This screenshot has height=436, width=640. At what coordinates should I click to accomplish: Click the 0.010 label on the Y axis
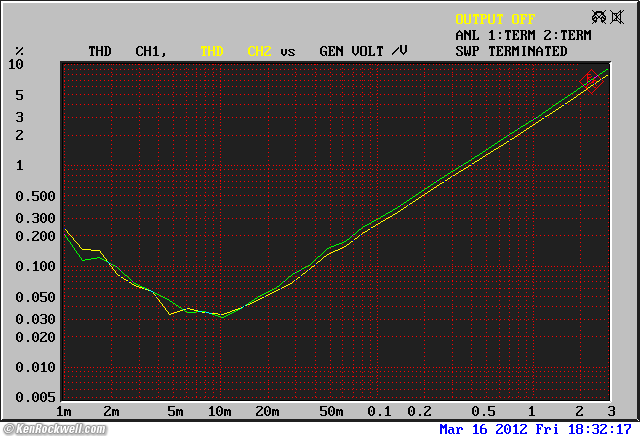point(36,367)
